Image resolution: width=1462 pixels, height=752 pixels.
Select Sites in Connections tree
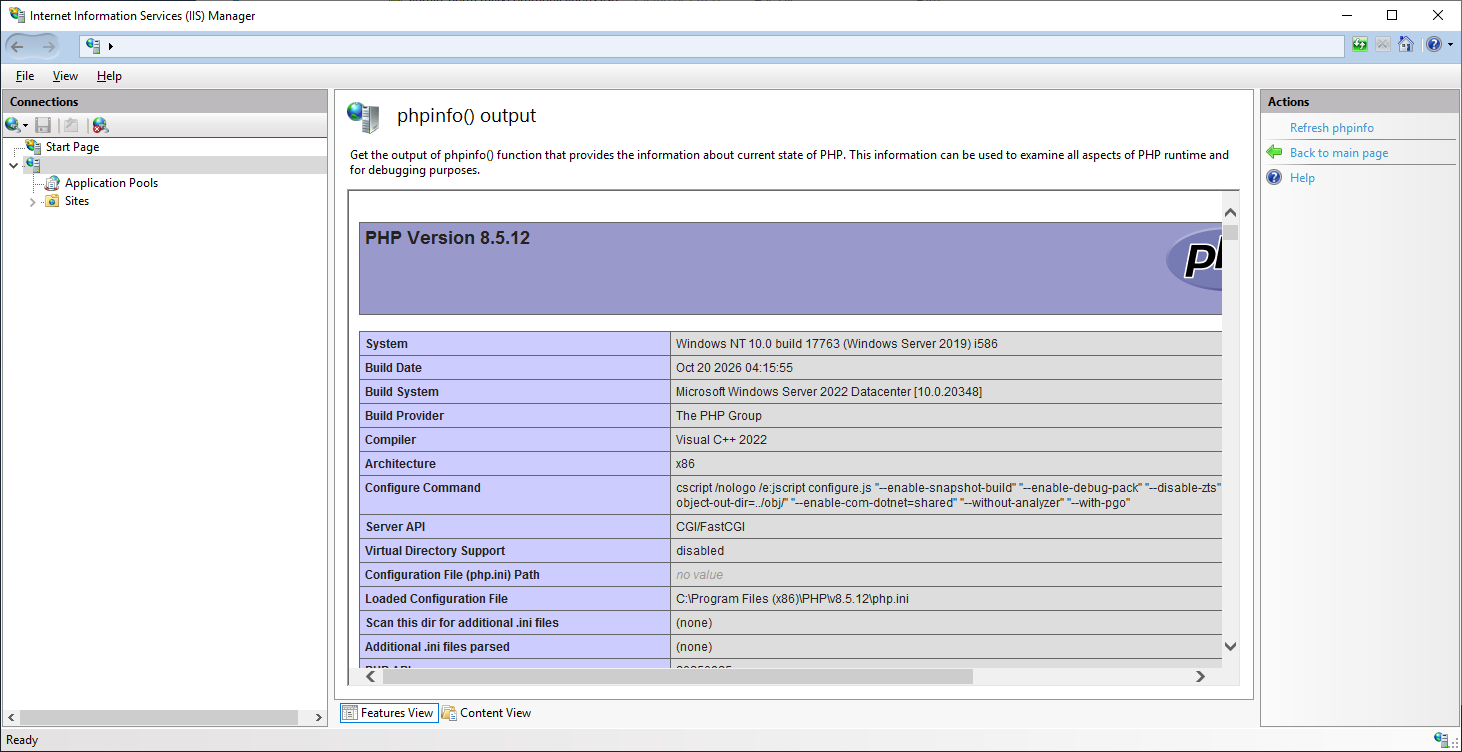pos(77,201)
